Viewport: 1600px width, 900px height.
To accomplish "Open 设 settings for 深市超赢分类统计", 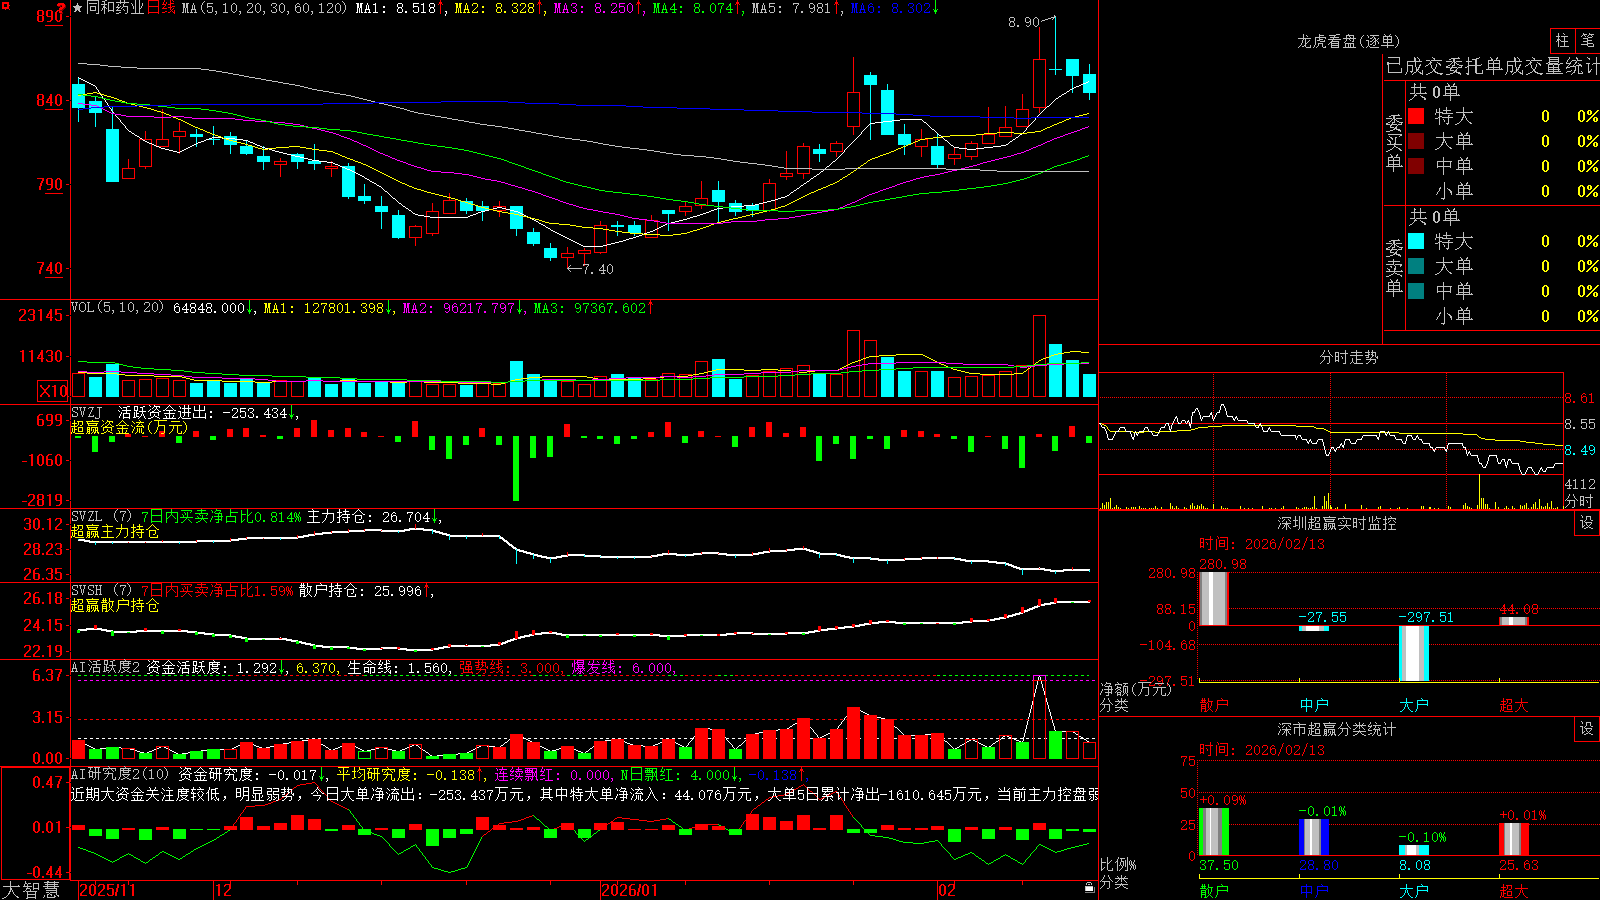I will (x=1587, y=729).
